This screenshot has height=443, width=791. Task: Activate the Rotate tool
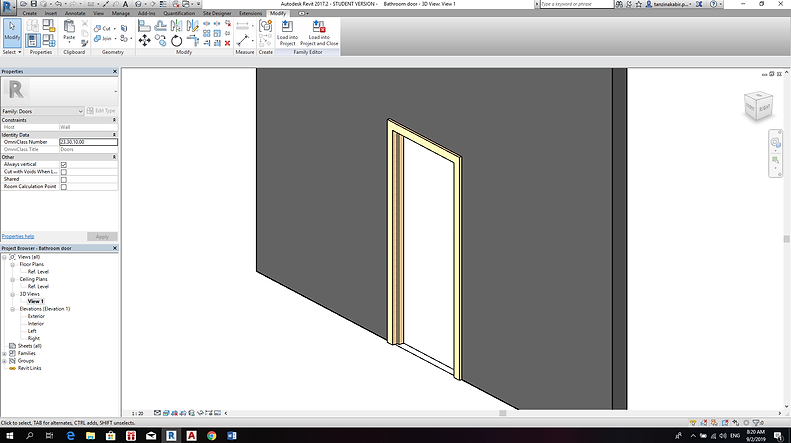point(177,40)
